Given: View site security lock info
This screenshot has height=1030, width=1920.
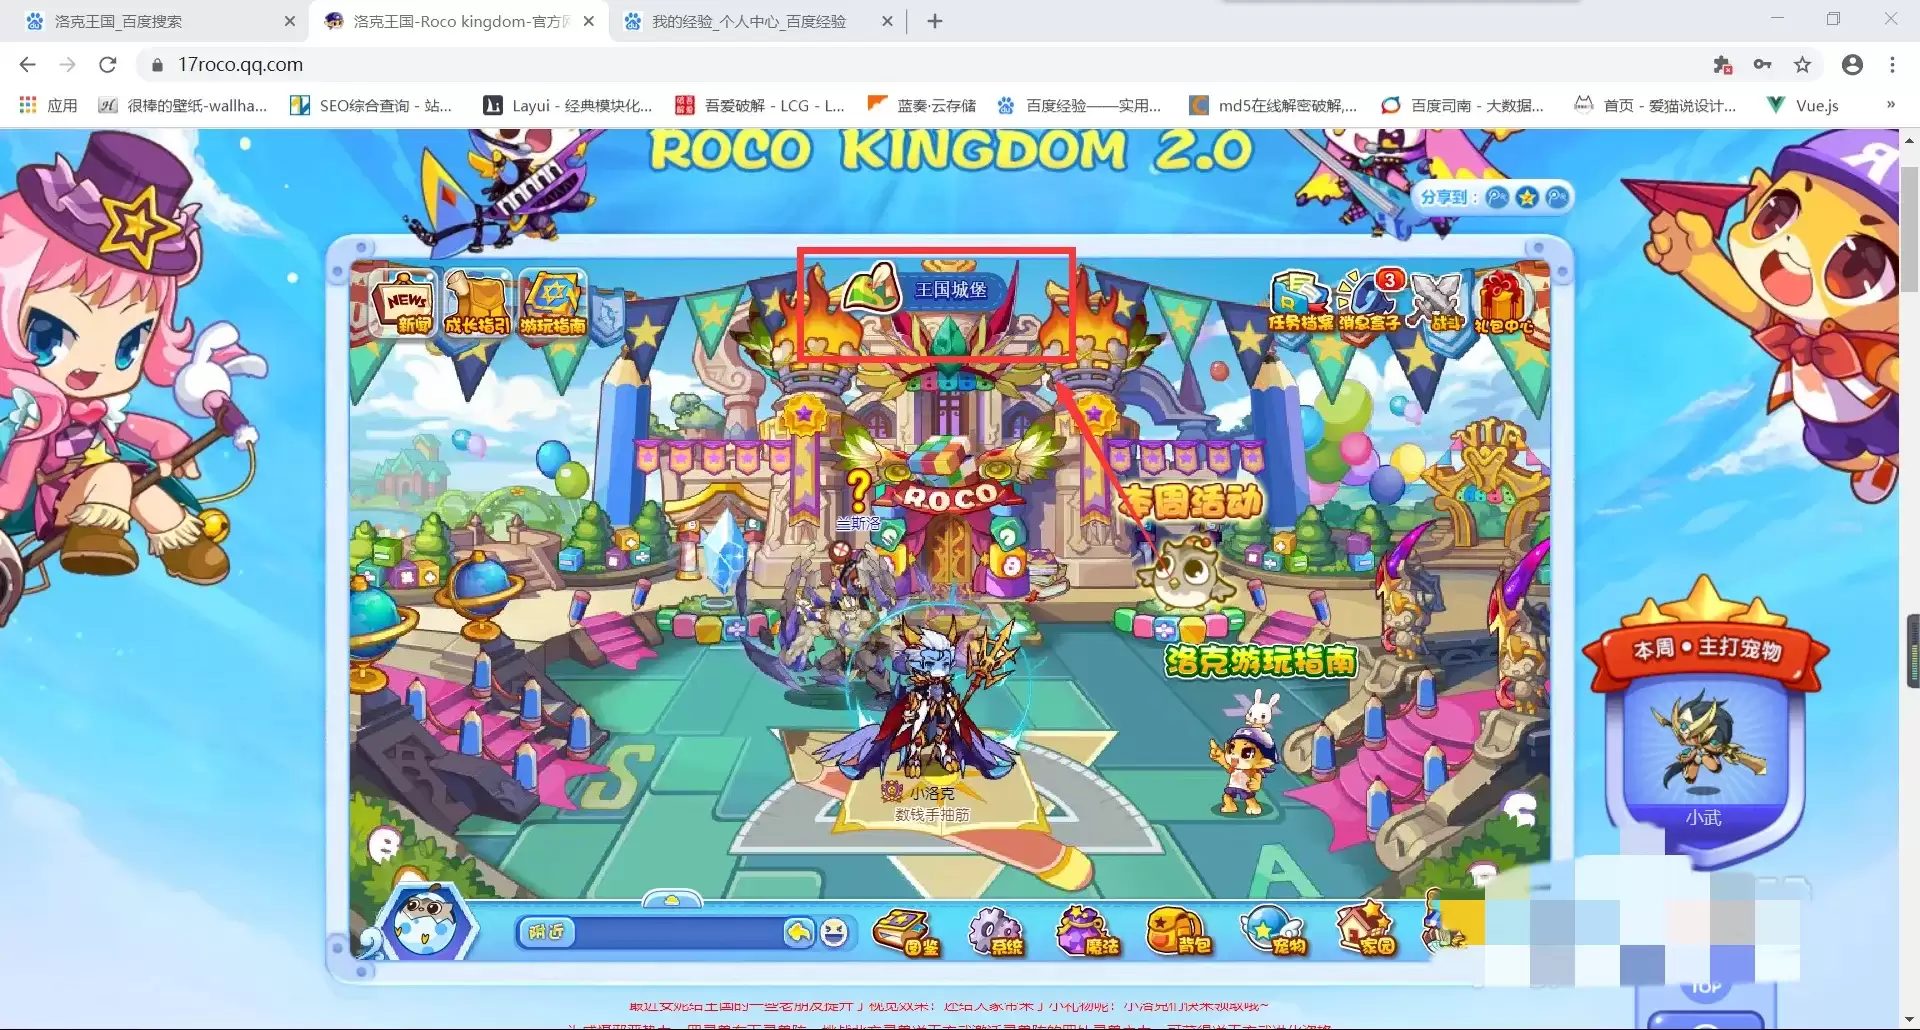Looking at the screenshot, I should (157, 65).
